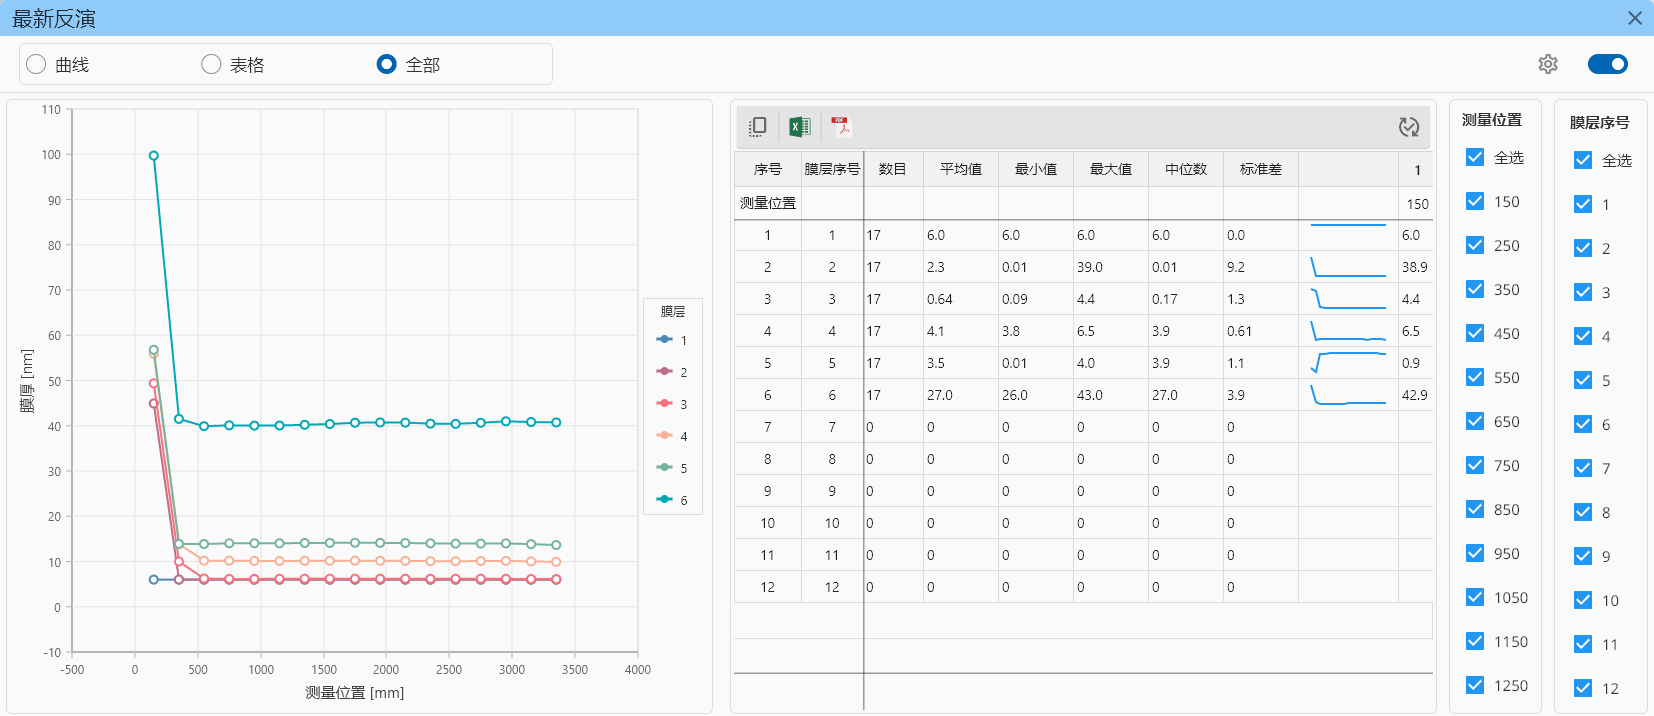Uncheck measurement position 950
Image resolution: width=1654 pixels, height=716 pixels.
pyautogui.click(x=1475, y=553)
